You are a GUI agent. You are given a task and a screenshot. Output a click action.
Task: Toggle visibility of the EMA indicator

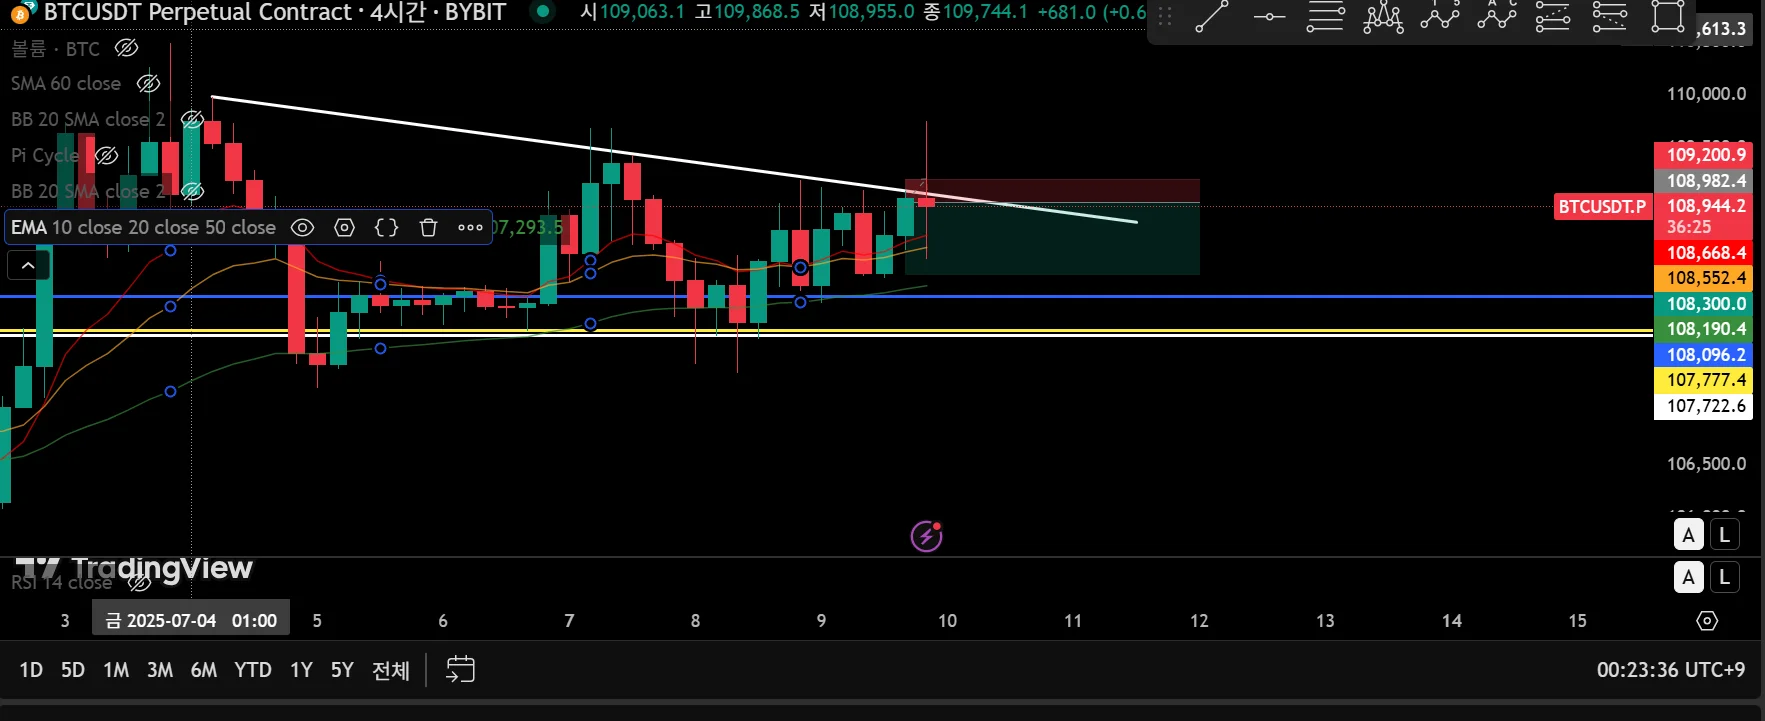(x=302, y=228)
